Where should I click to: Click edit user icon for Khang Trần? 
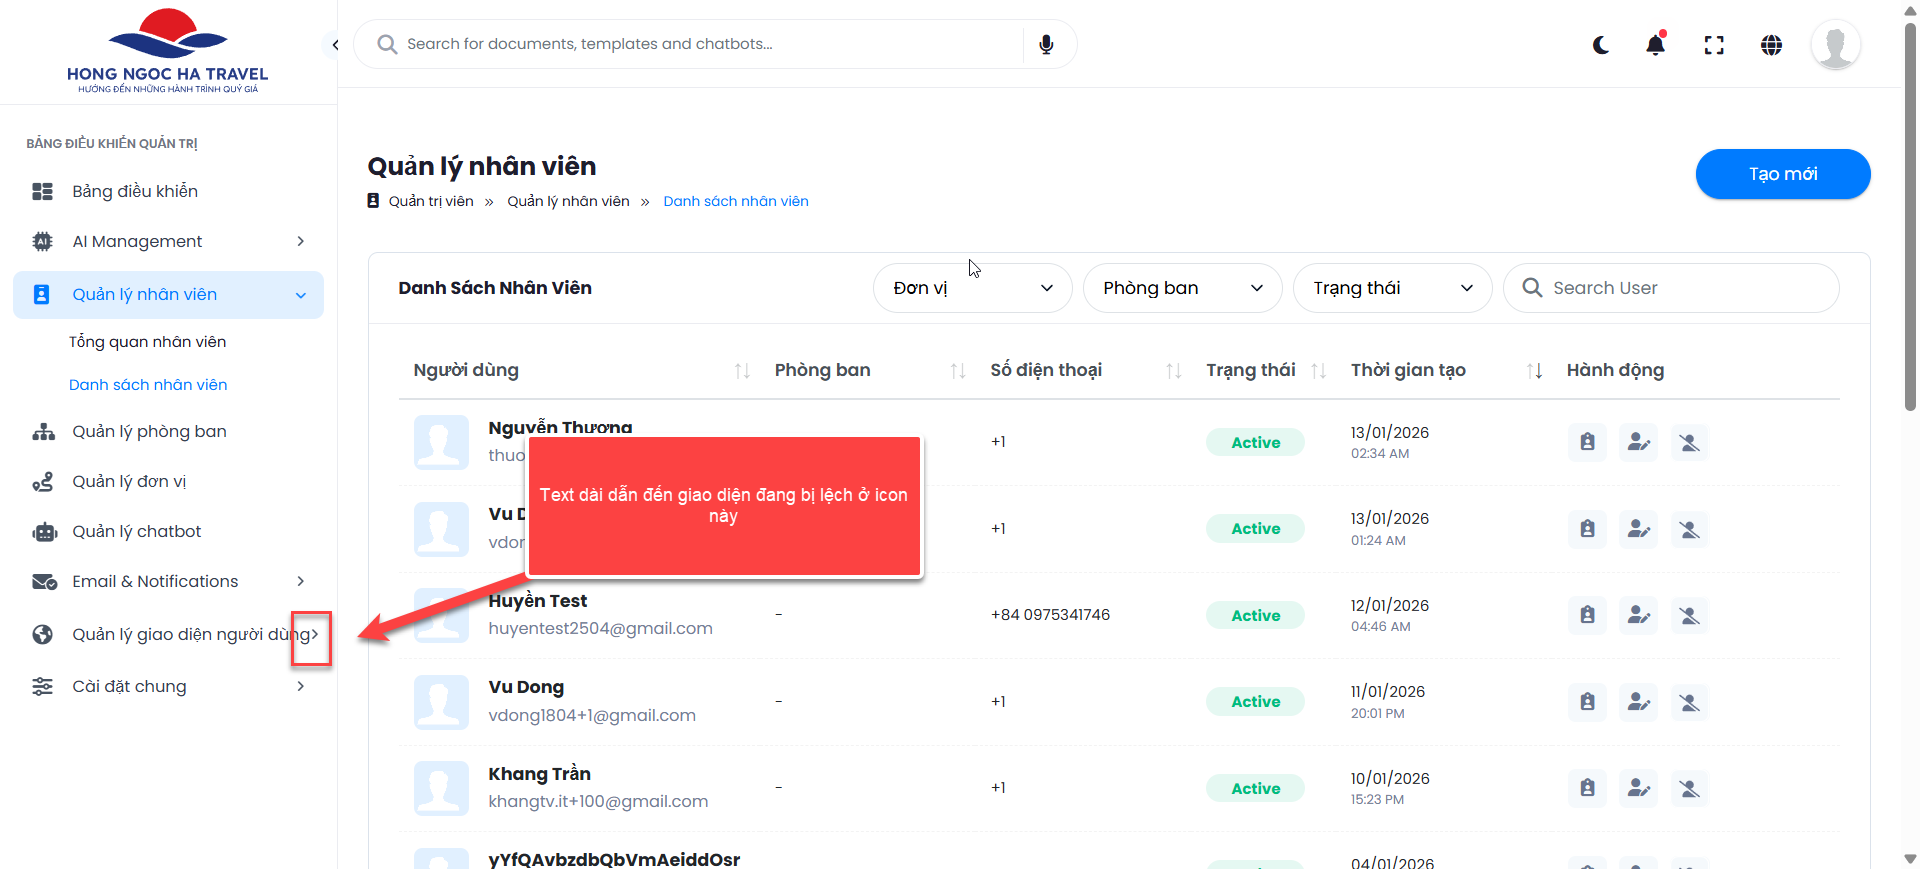point(1638,788)
